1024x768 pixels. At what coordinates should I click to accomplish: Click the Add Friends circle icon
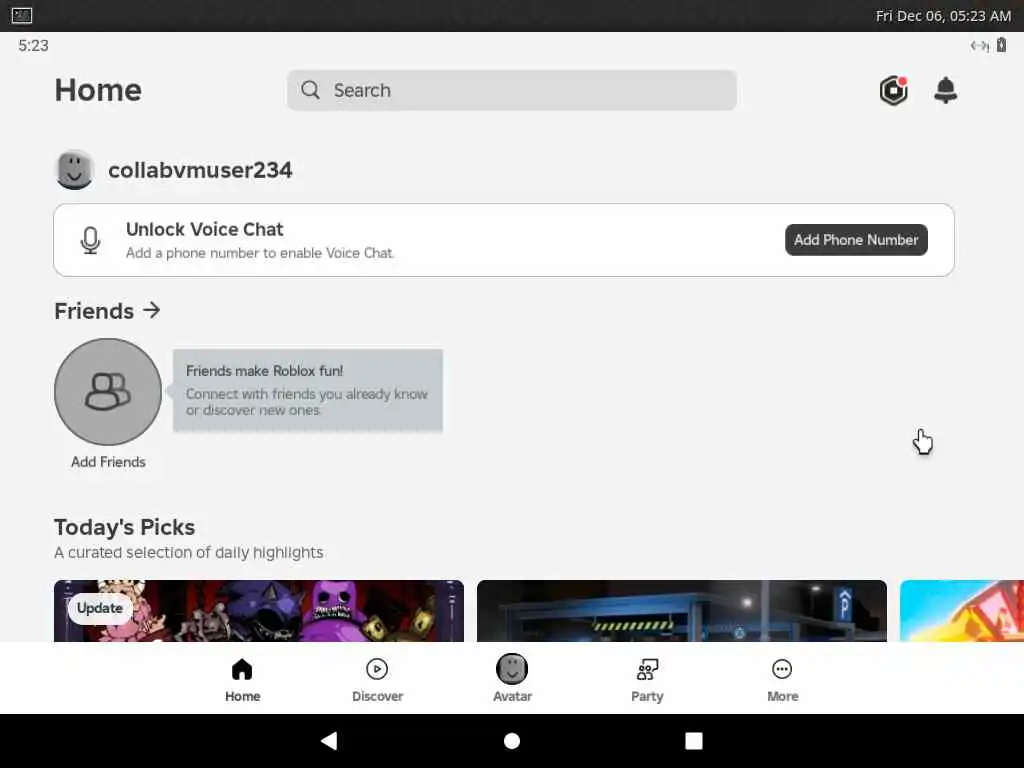click(x=108, y=391)
